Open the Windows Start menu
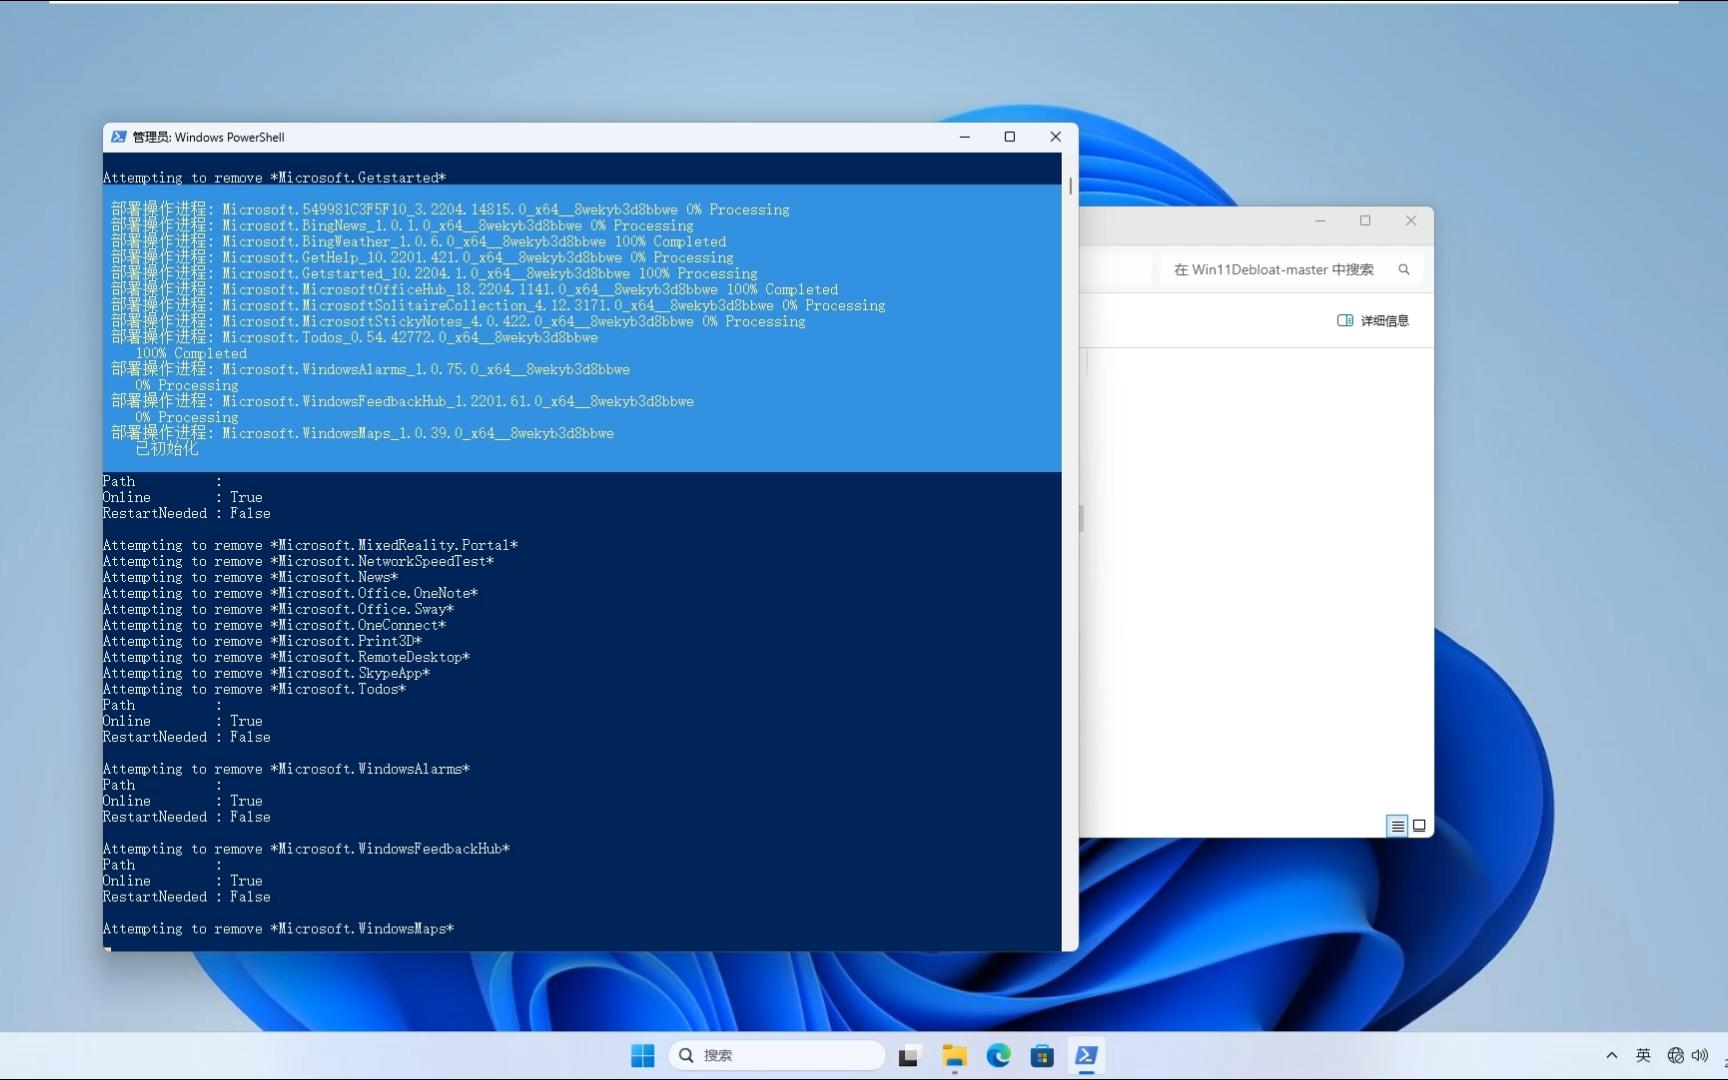The height and width of the screenshot is (1080, 1728). point(642,1055)
